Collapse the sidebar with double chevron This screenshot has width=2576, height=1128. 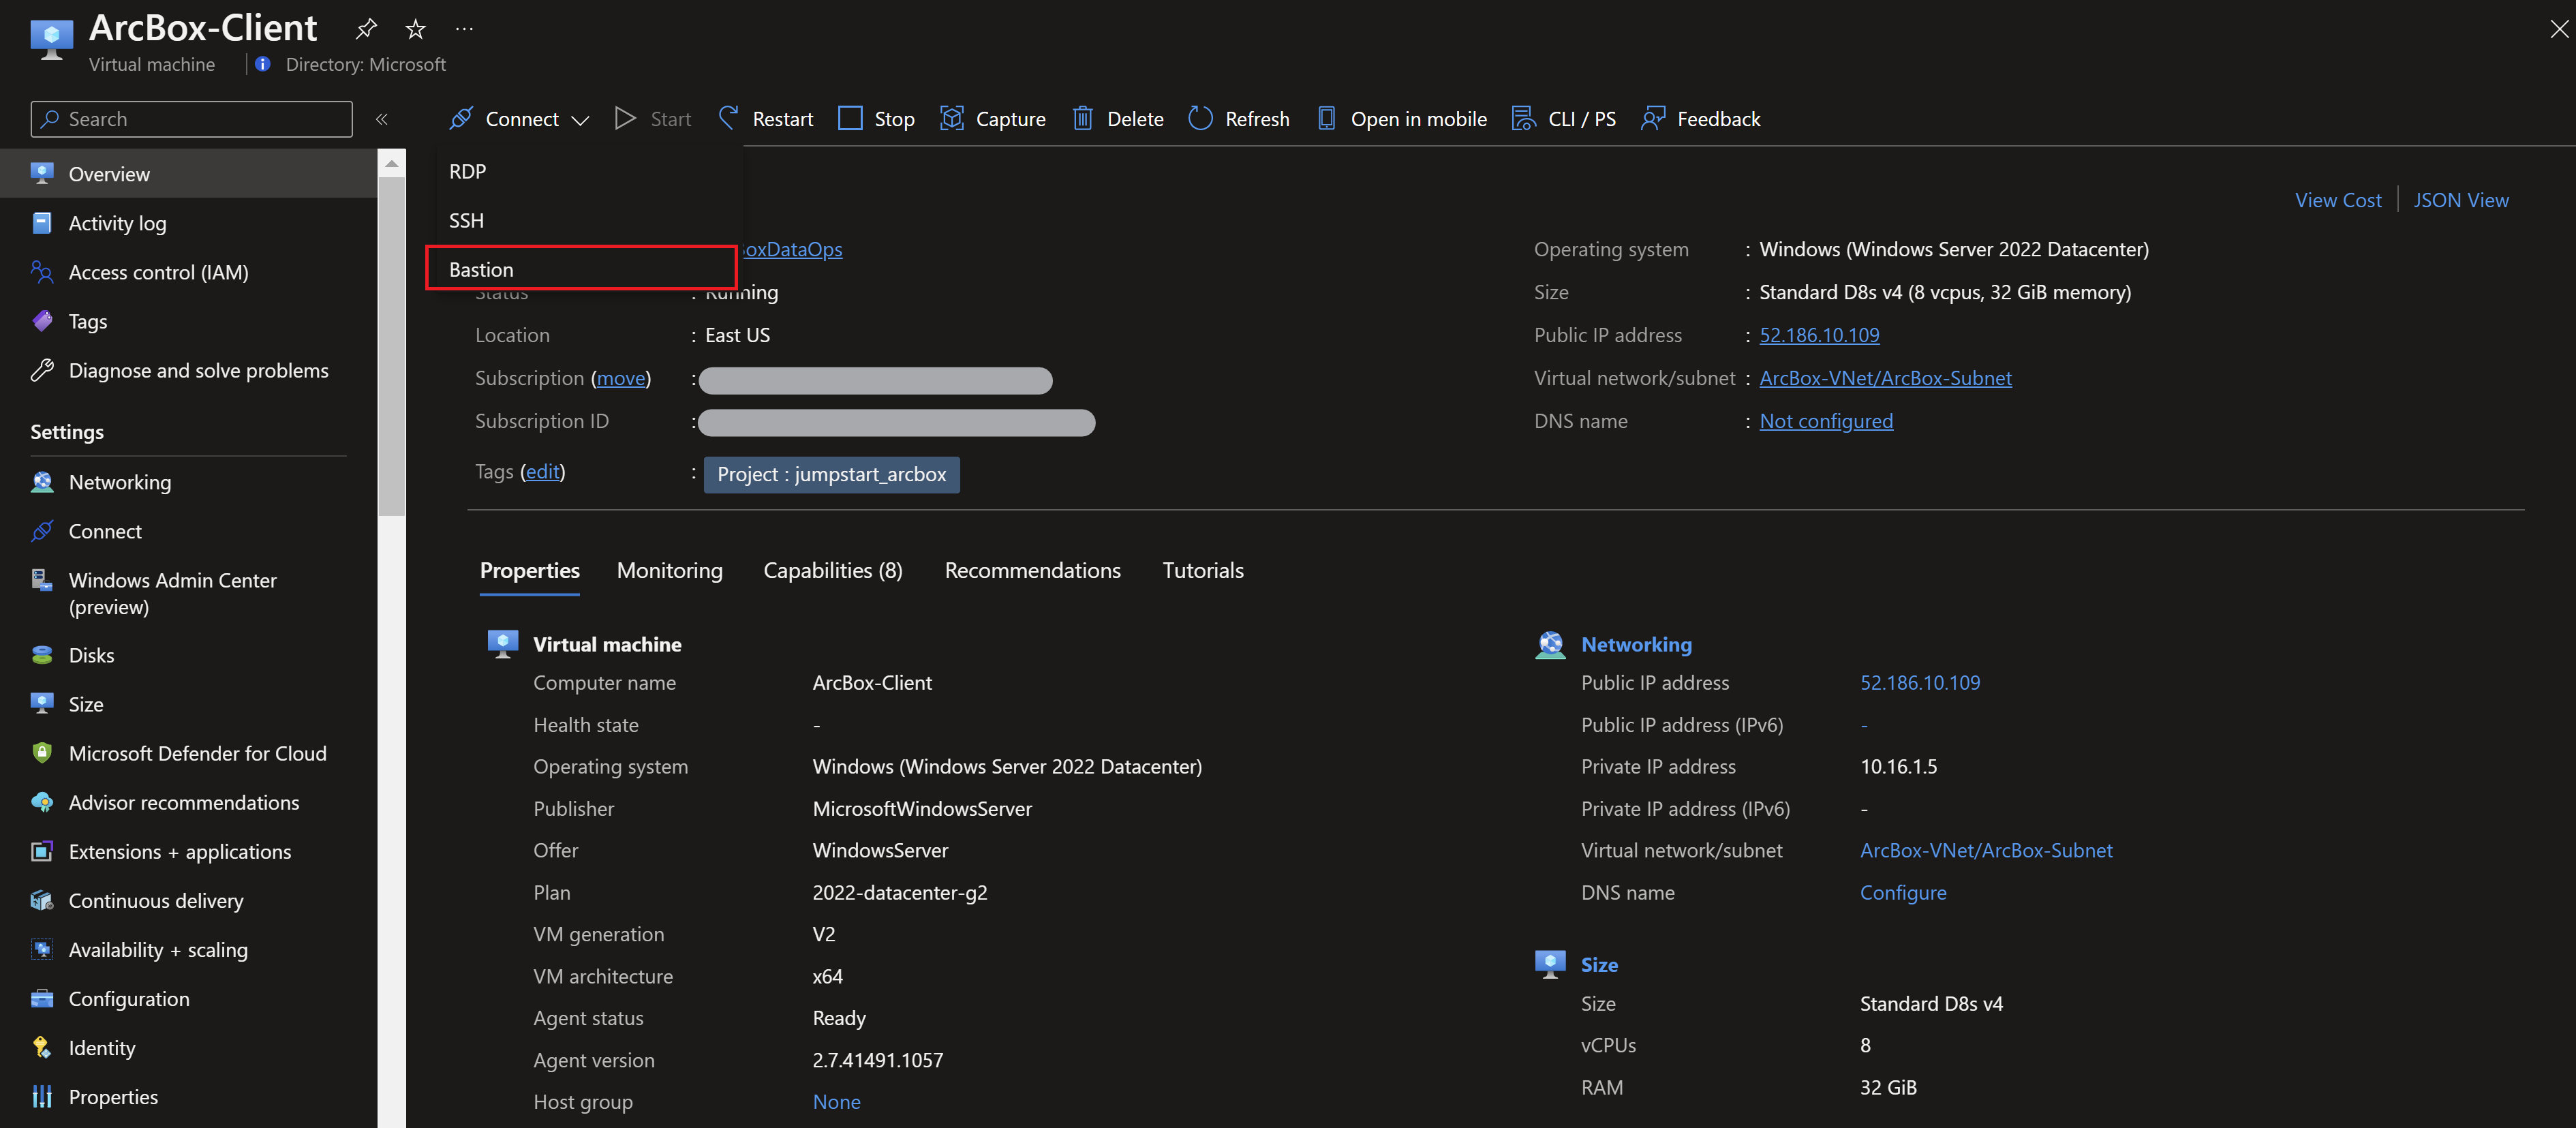coord(382,119)
